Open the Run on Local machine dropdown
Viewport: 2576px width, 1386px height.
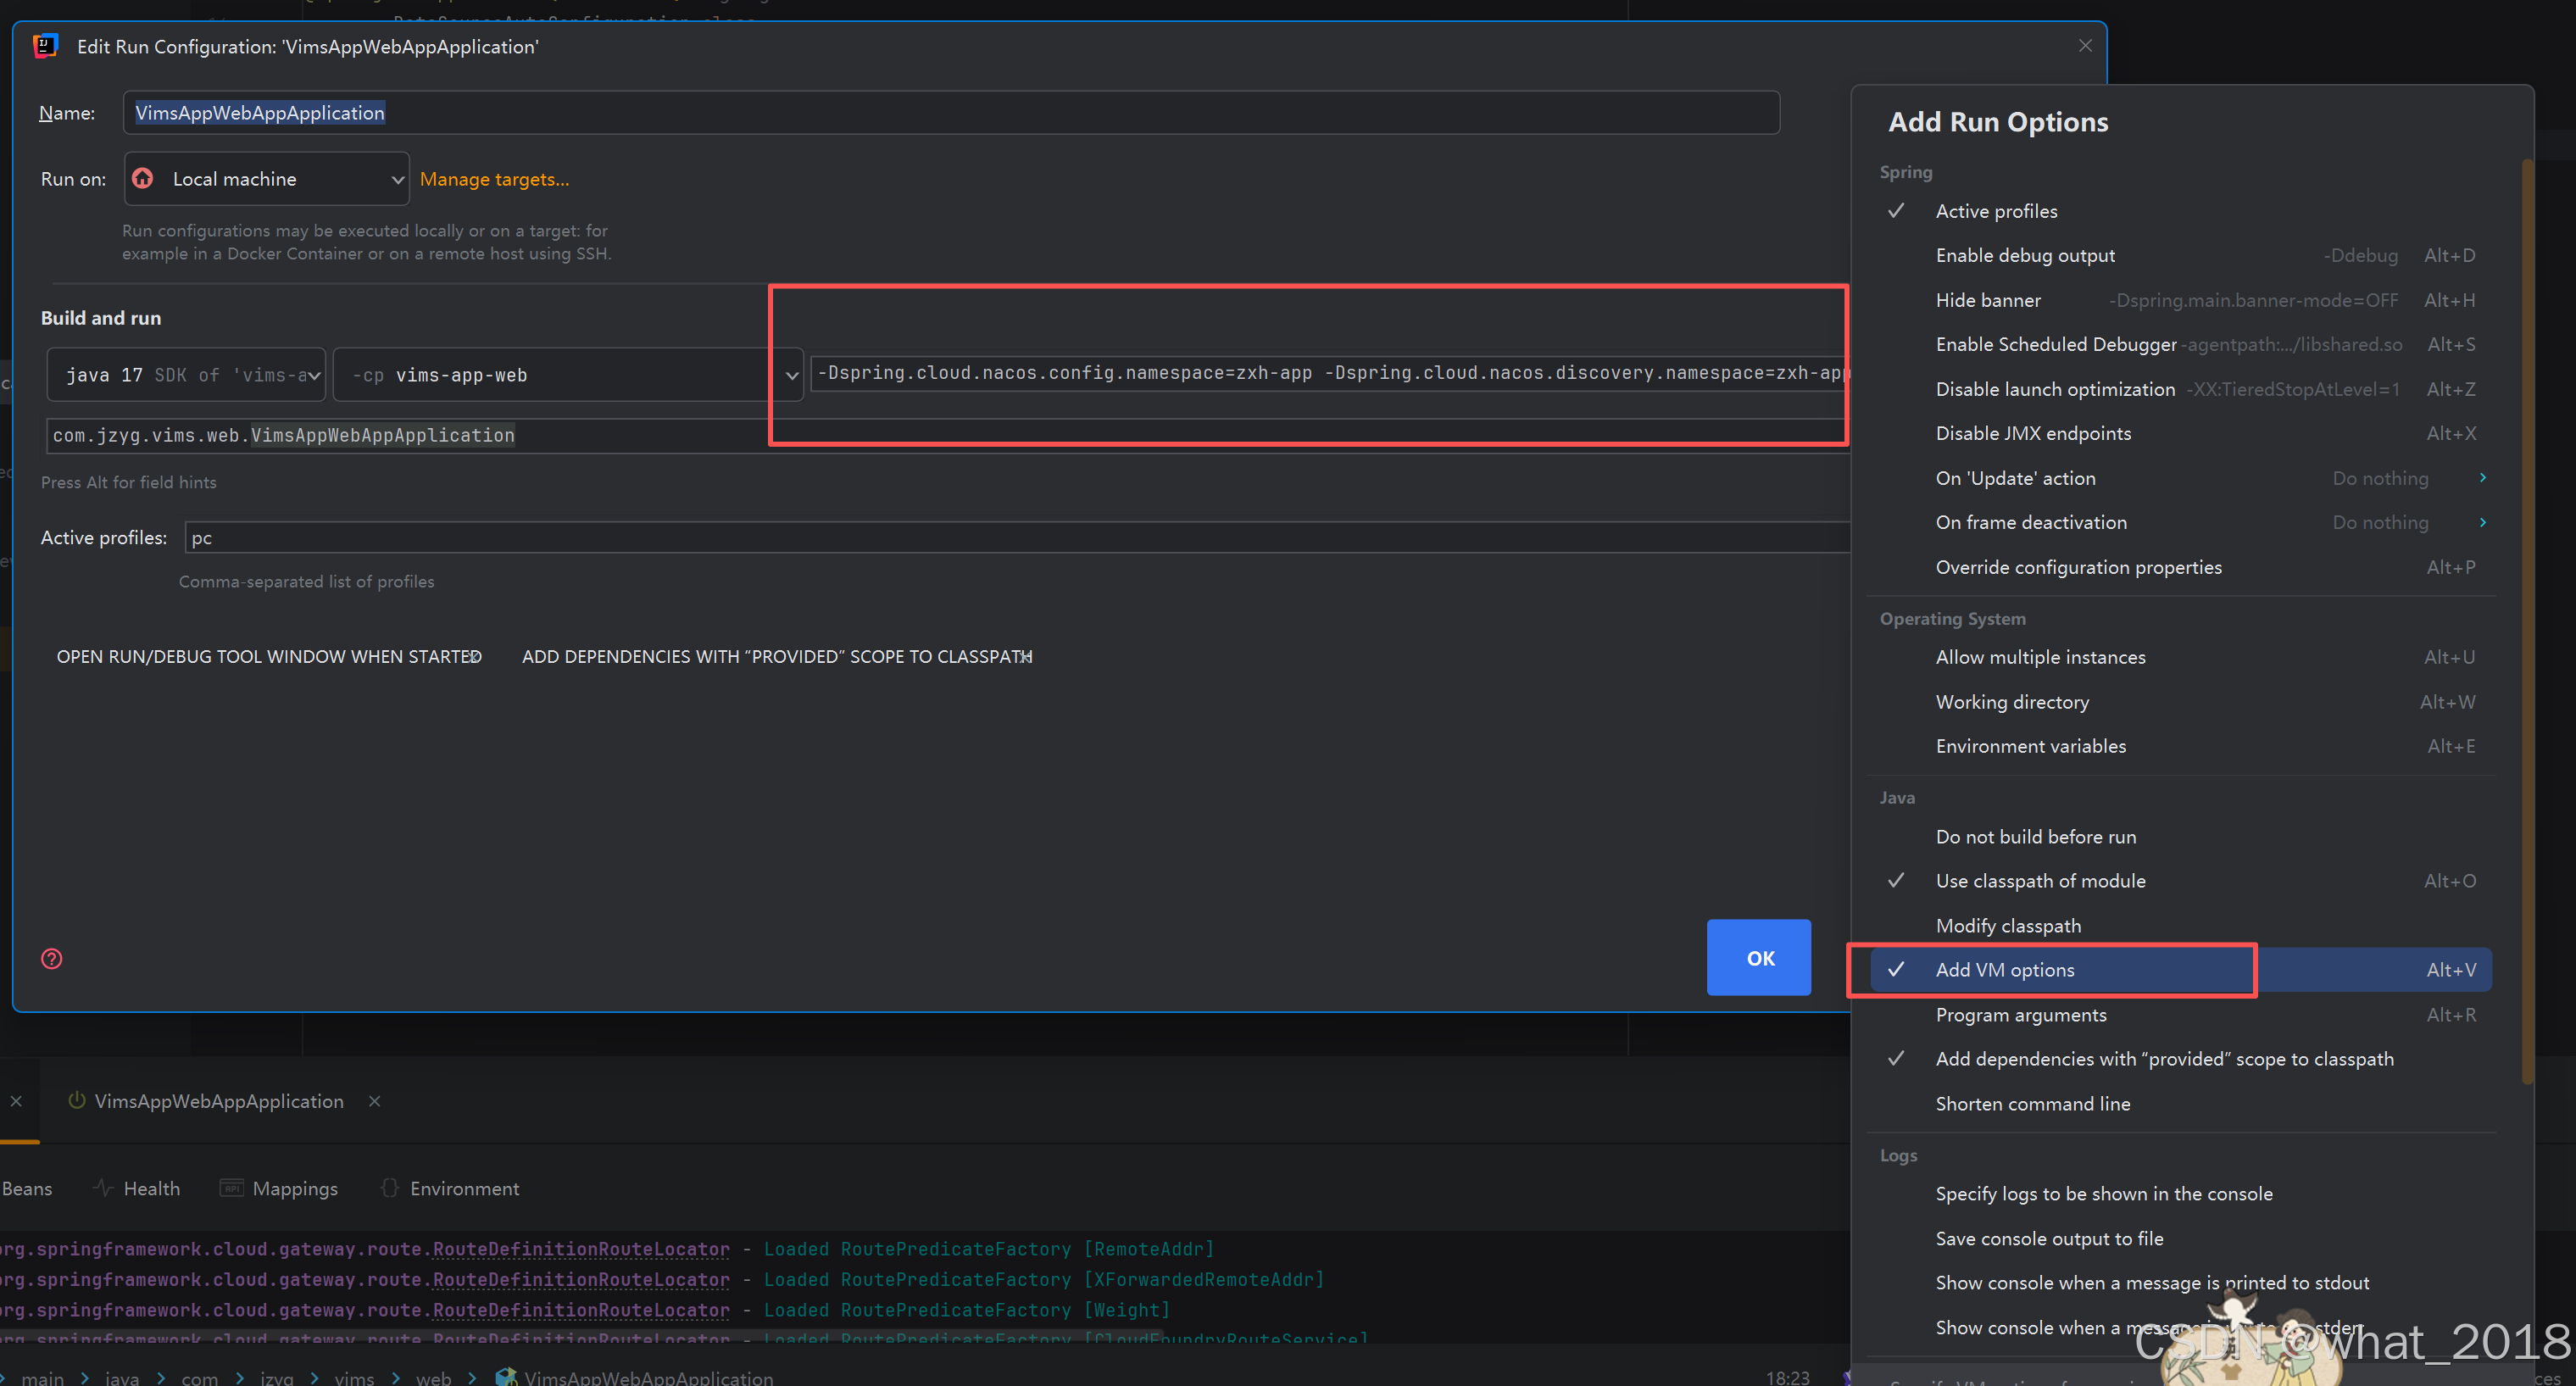(397, 180)
